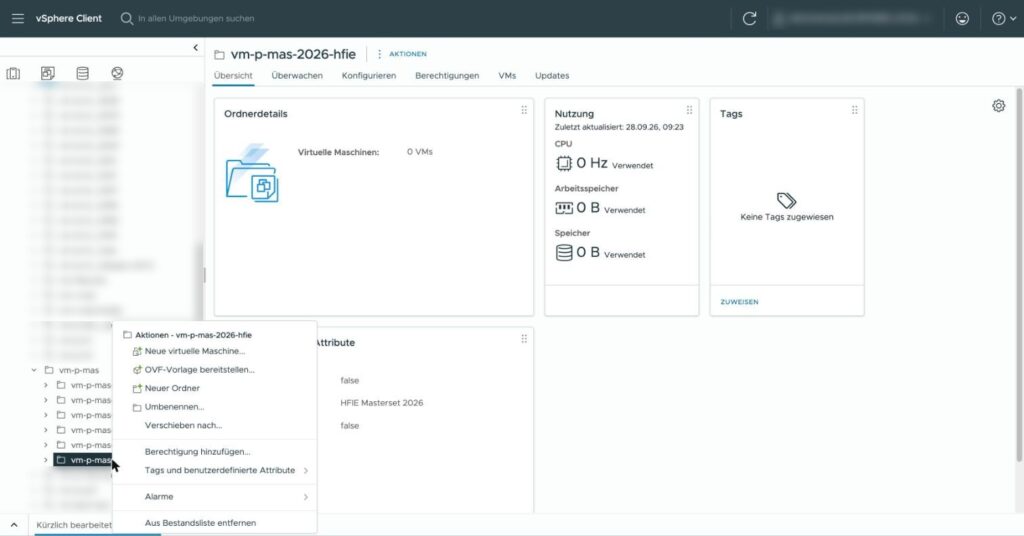The image size is (1024, 536).
Task: Click the refresh icon in top bar
Action: pyautogui.click(x=749, y=18)
